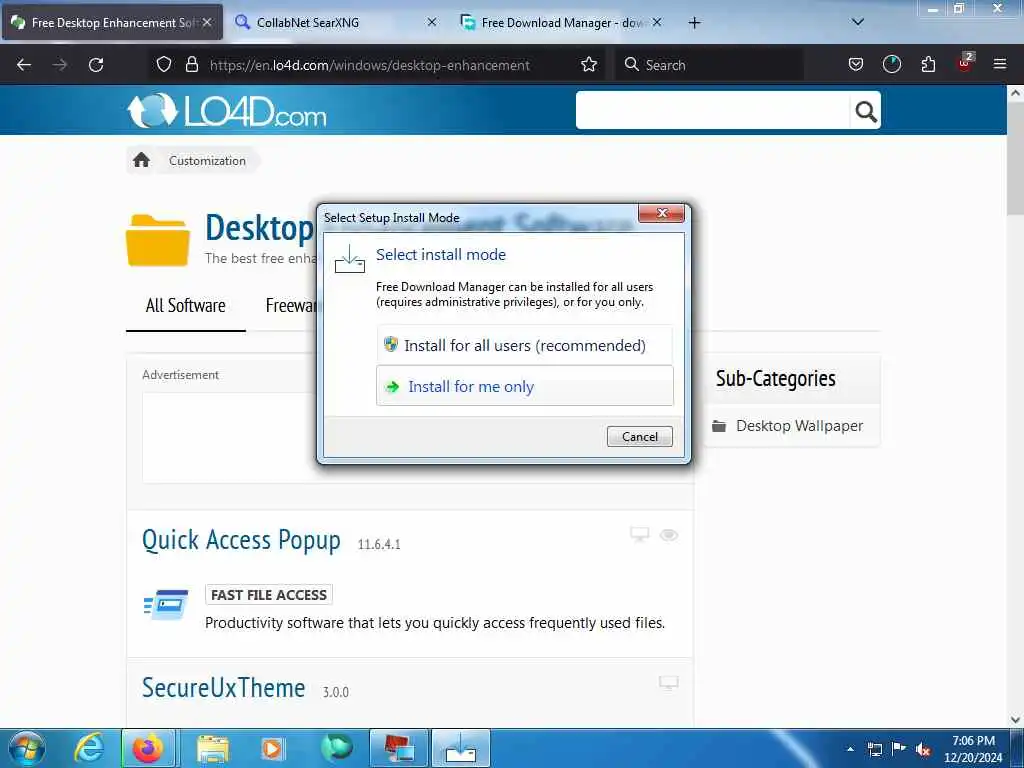Screen dimensions: 1024x768
Task: Open the Pocket save icon
Action: 856,65
